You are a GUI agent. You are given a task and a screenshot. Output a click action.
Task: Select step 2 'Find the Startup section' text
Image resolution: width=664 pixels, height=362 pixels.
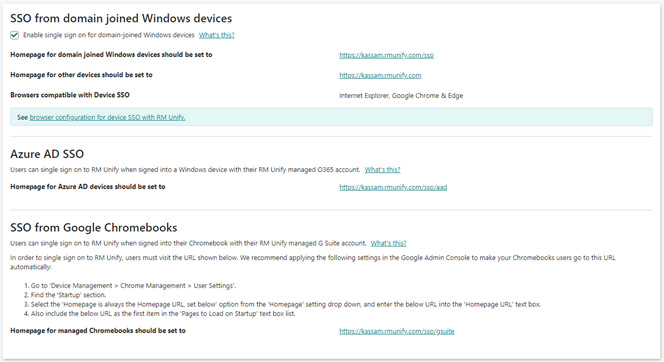point(65,295)
